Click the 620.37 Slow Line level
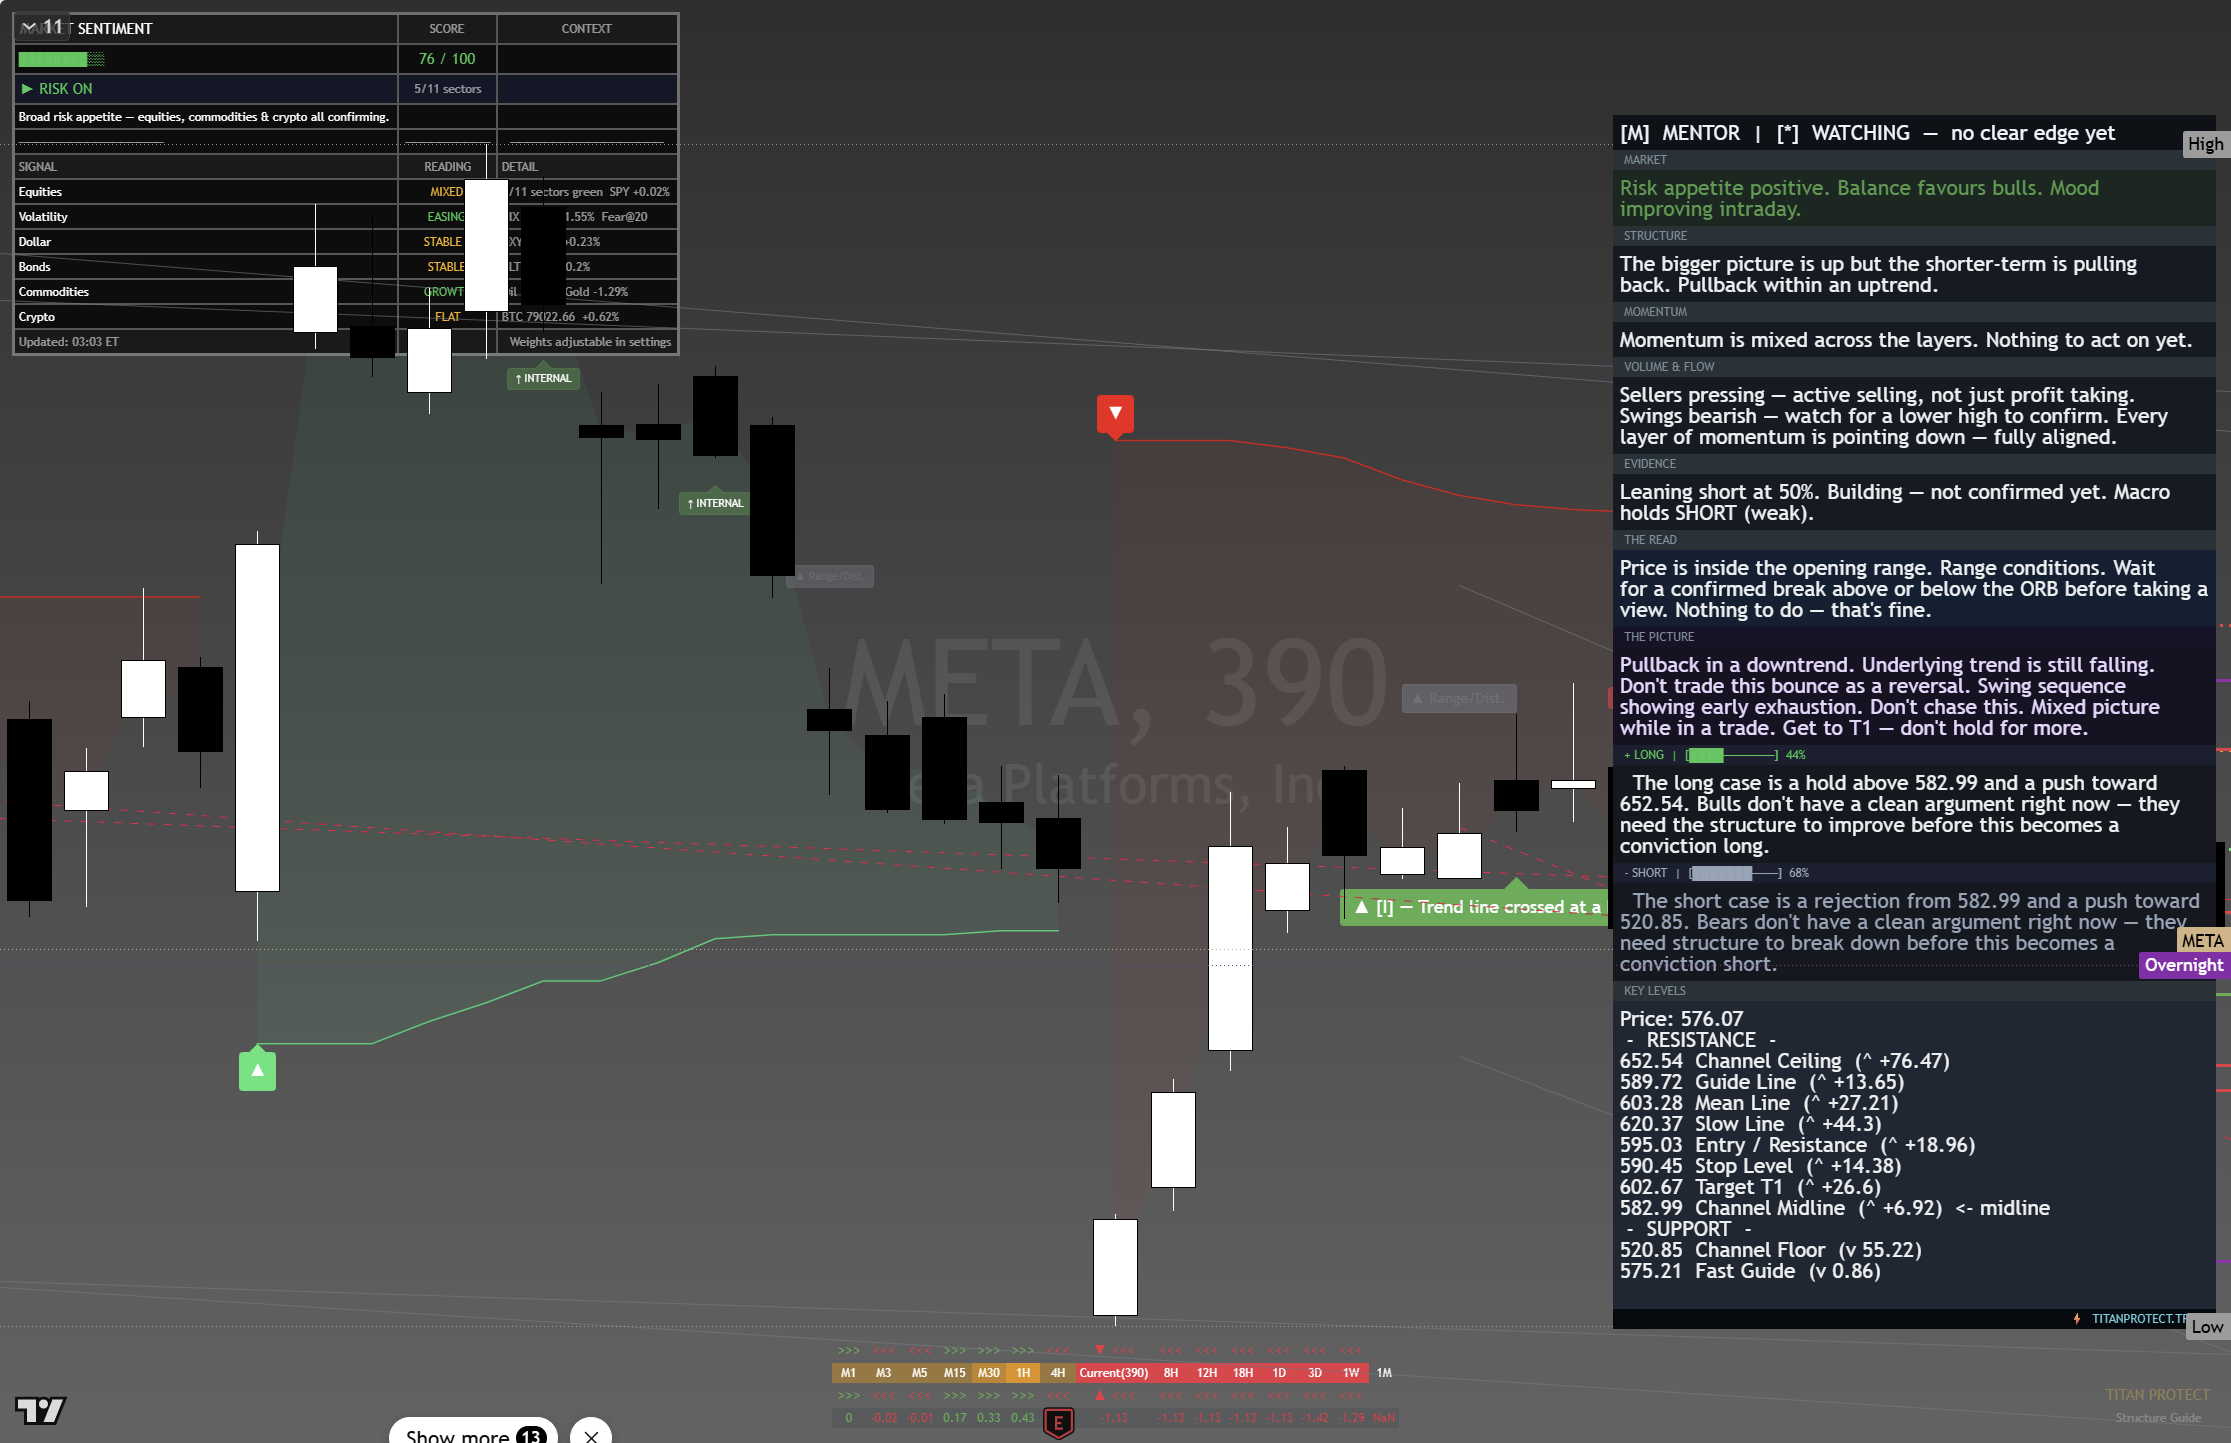 (1750, 1124)
